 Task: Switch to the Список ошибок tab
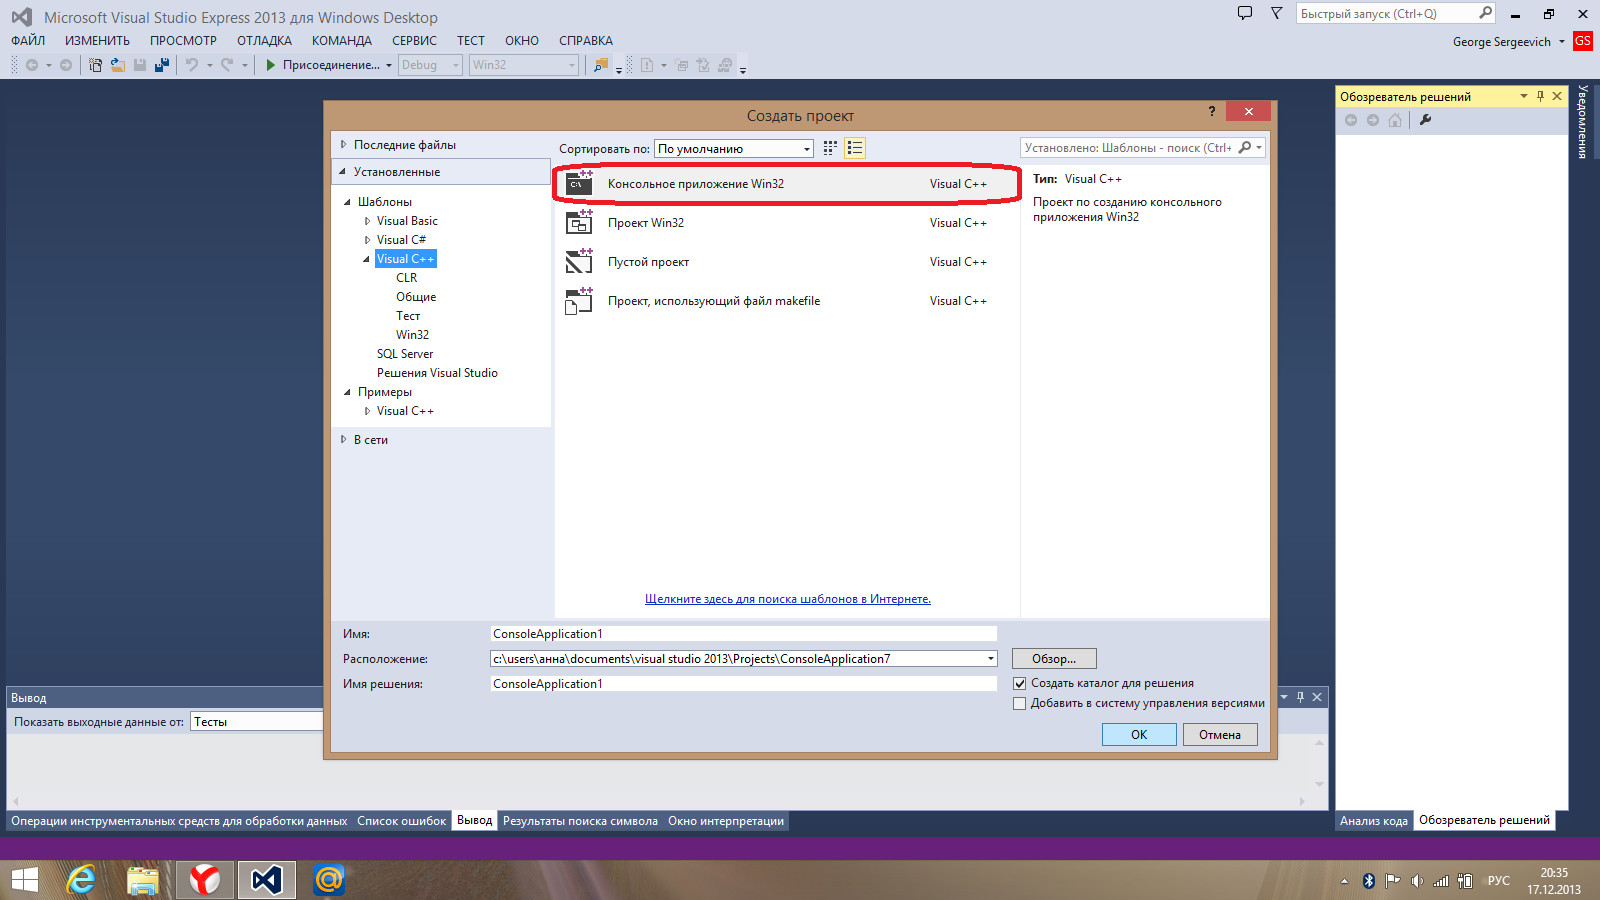402,821
